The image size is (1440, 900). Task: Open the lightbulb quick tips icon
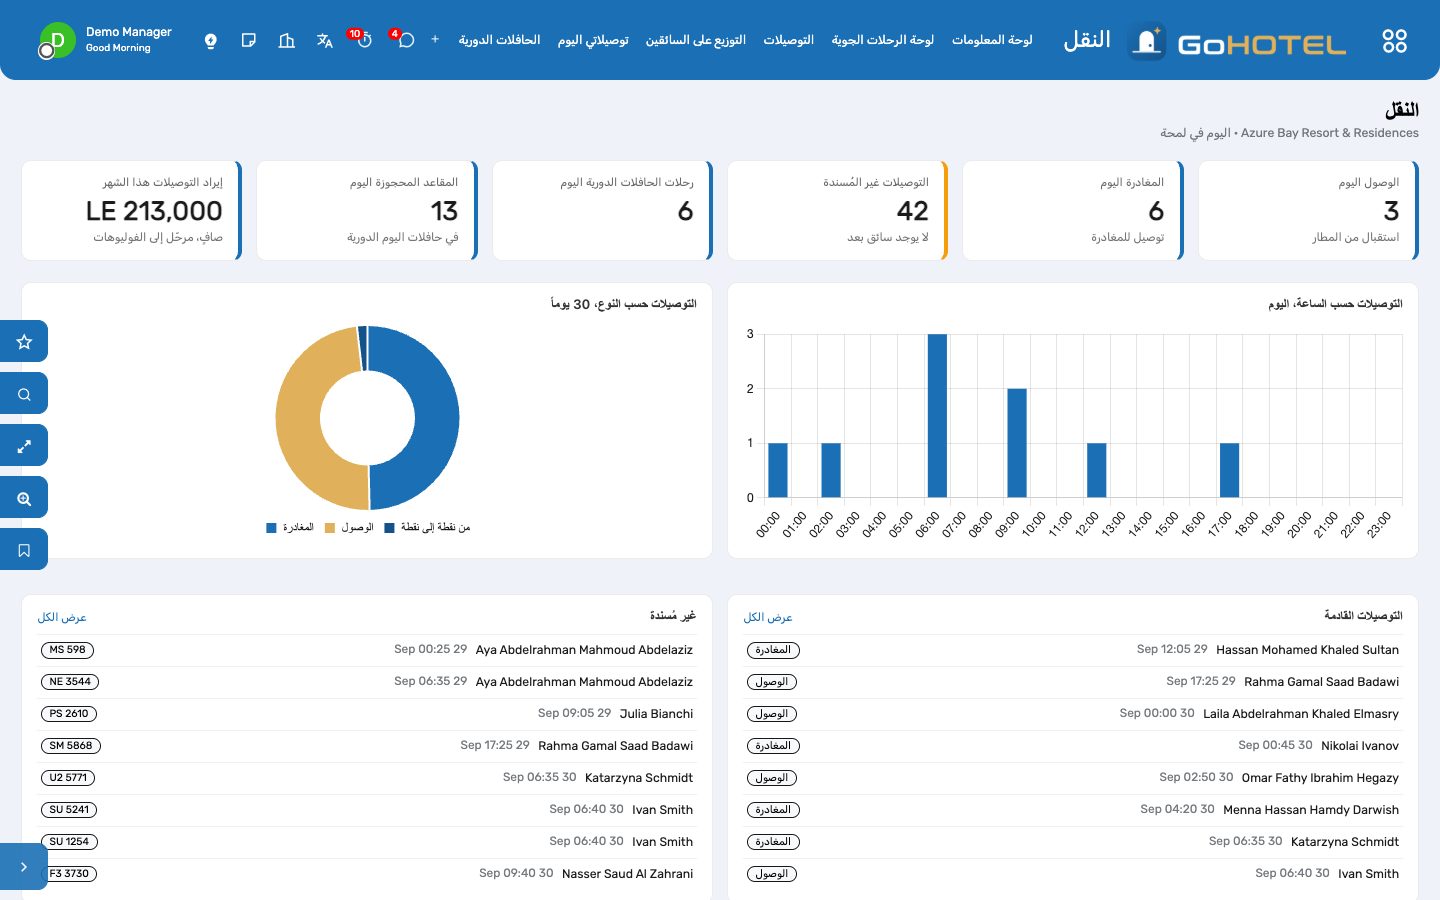click(x=211, y=41)
